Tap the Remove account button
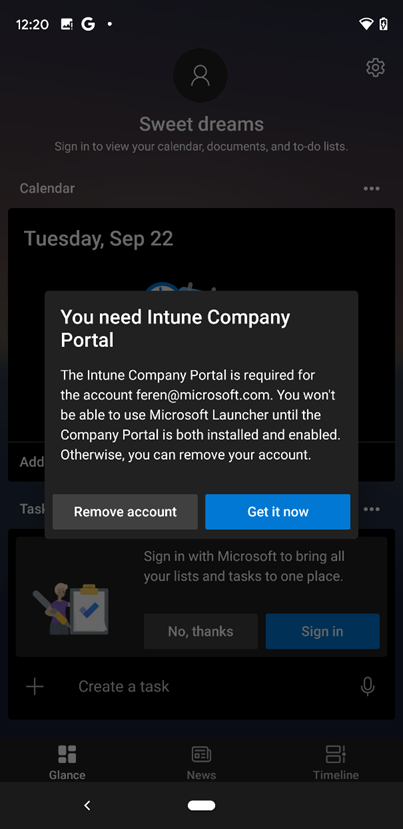The width and height of the screenshot is (403, 829). [125, 512]
